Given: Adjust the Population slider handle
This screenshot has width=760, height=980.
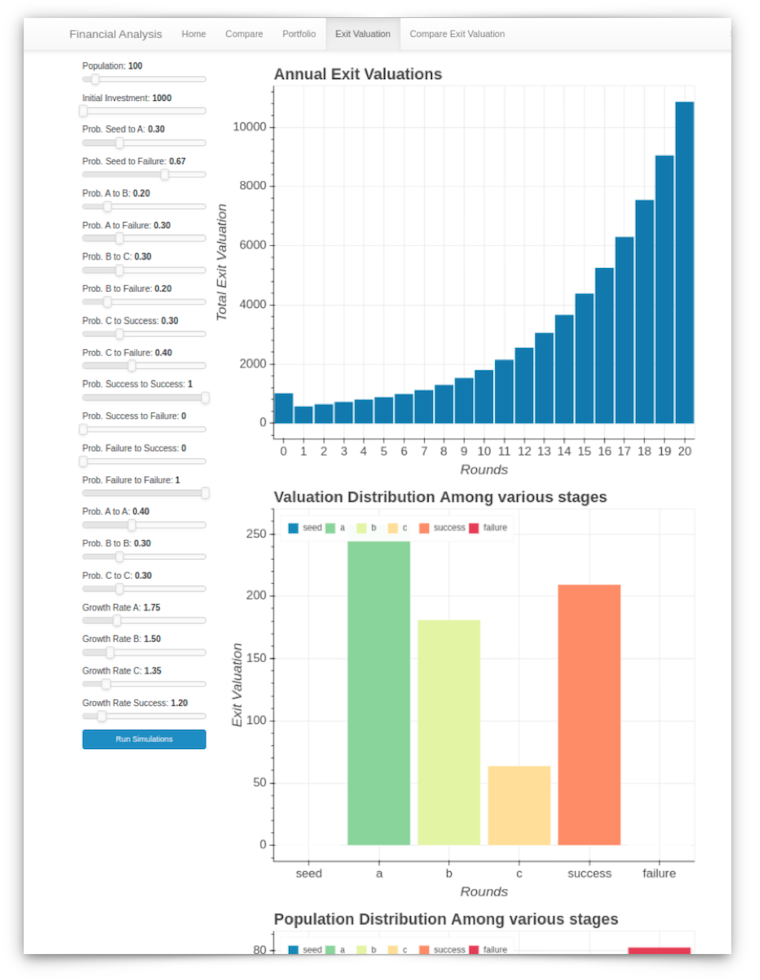Looking at the screenshot, I should [x=95, y=79].
